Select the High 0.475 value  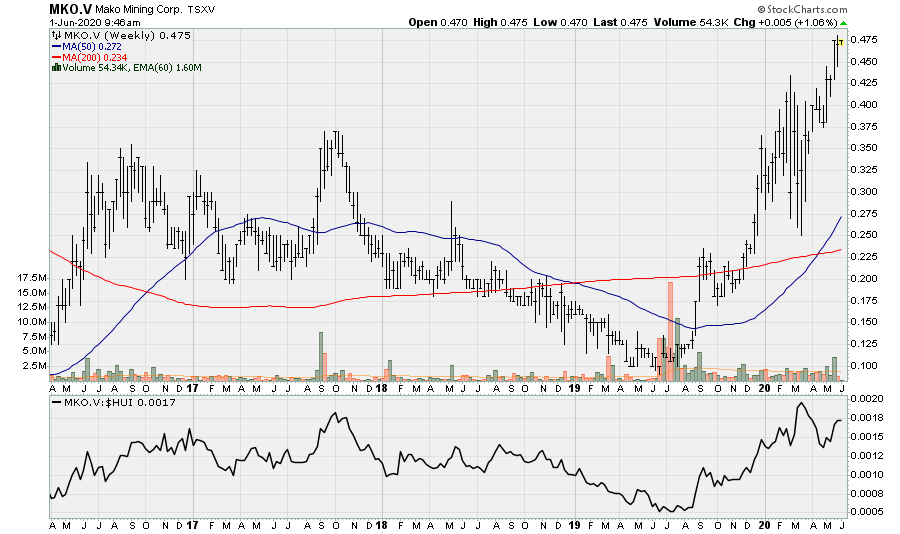click(500, 22)
